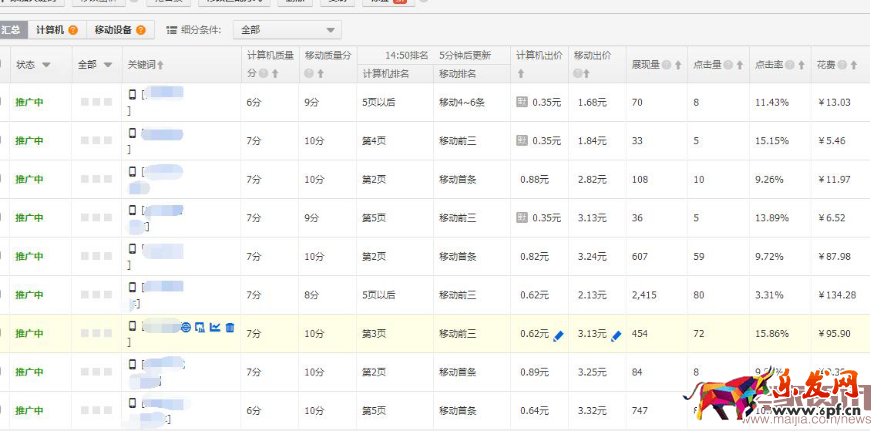Click default-bid icon in ¥6.52 row

[522, 217]
